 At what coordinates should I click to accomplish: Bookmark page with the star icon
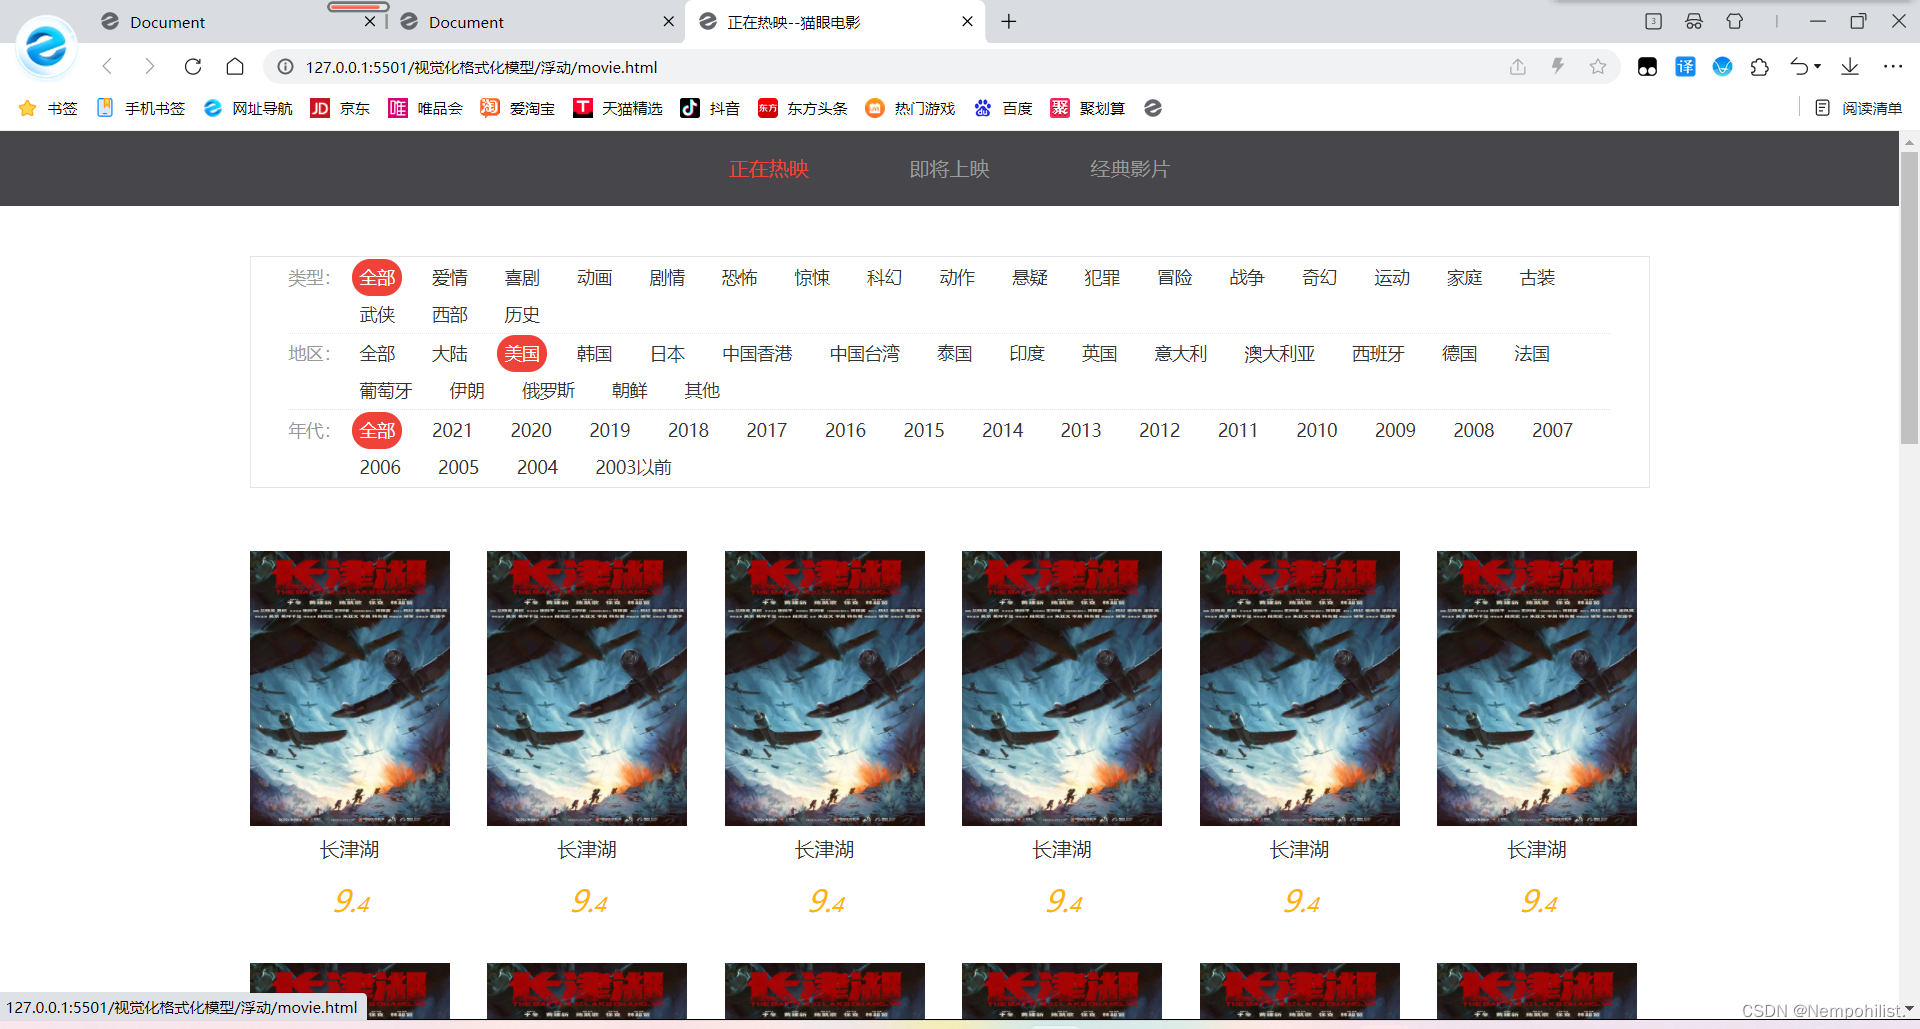(1598, 67)
